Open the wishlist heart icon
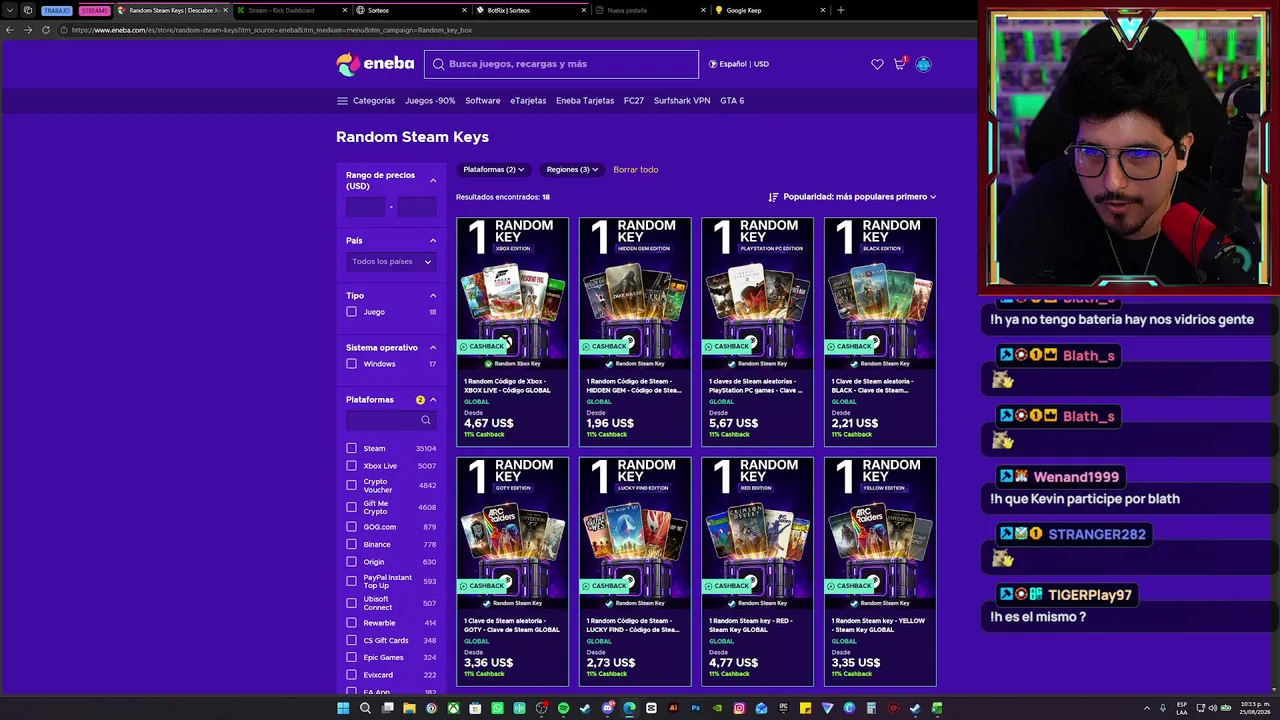The width and height of the screenshot is (1280, 720). point(877,64)
